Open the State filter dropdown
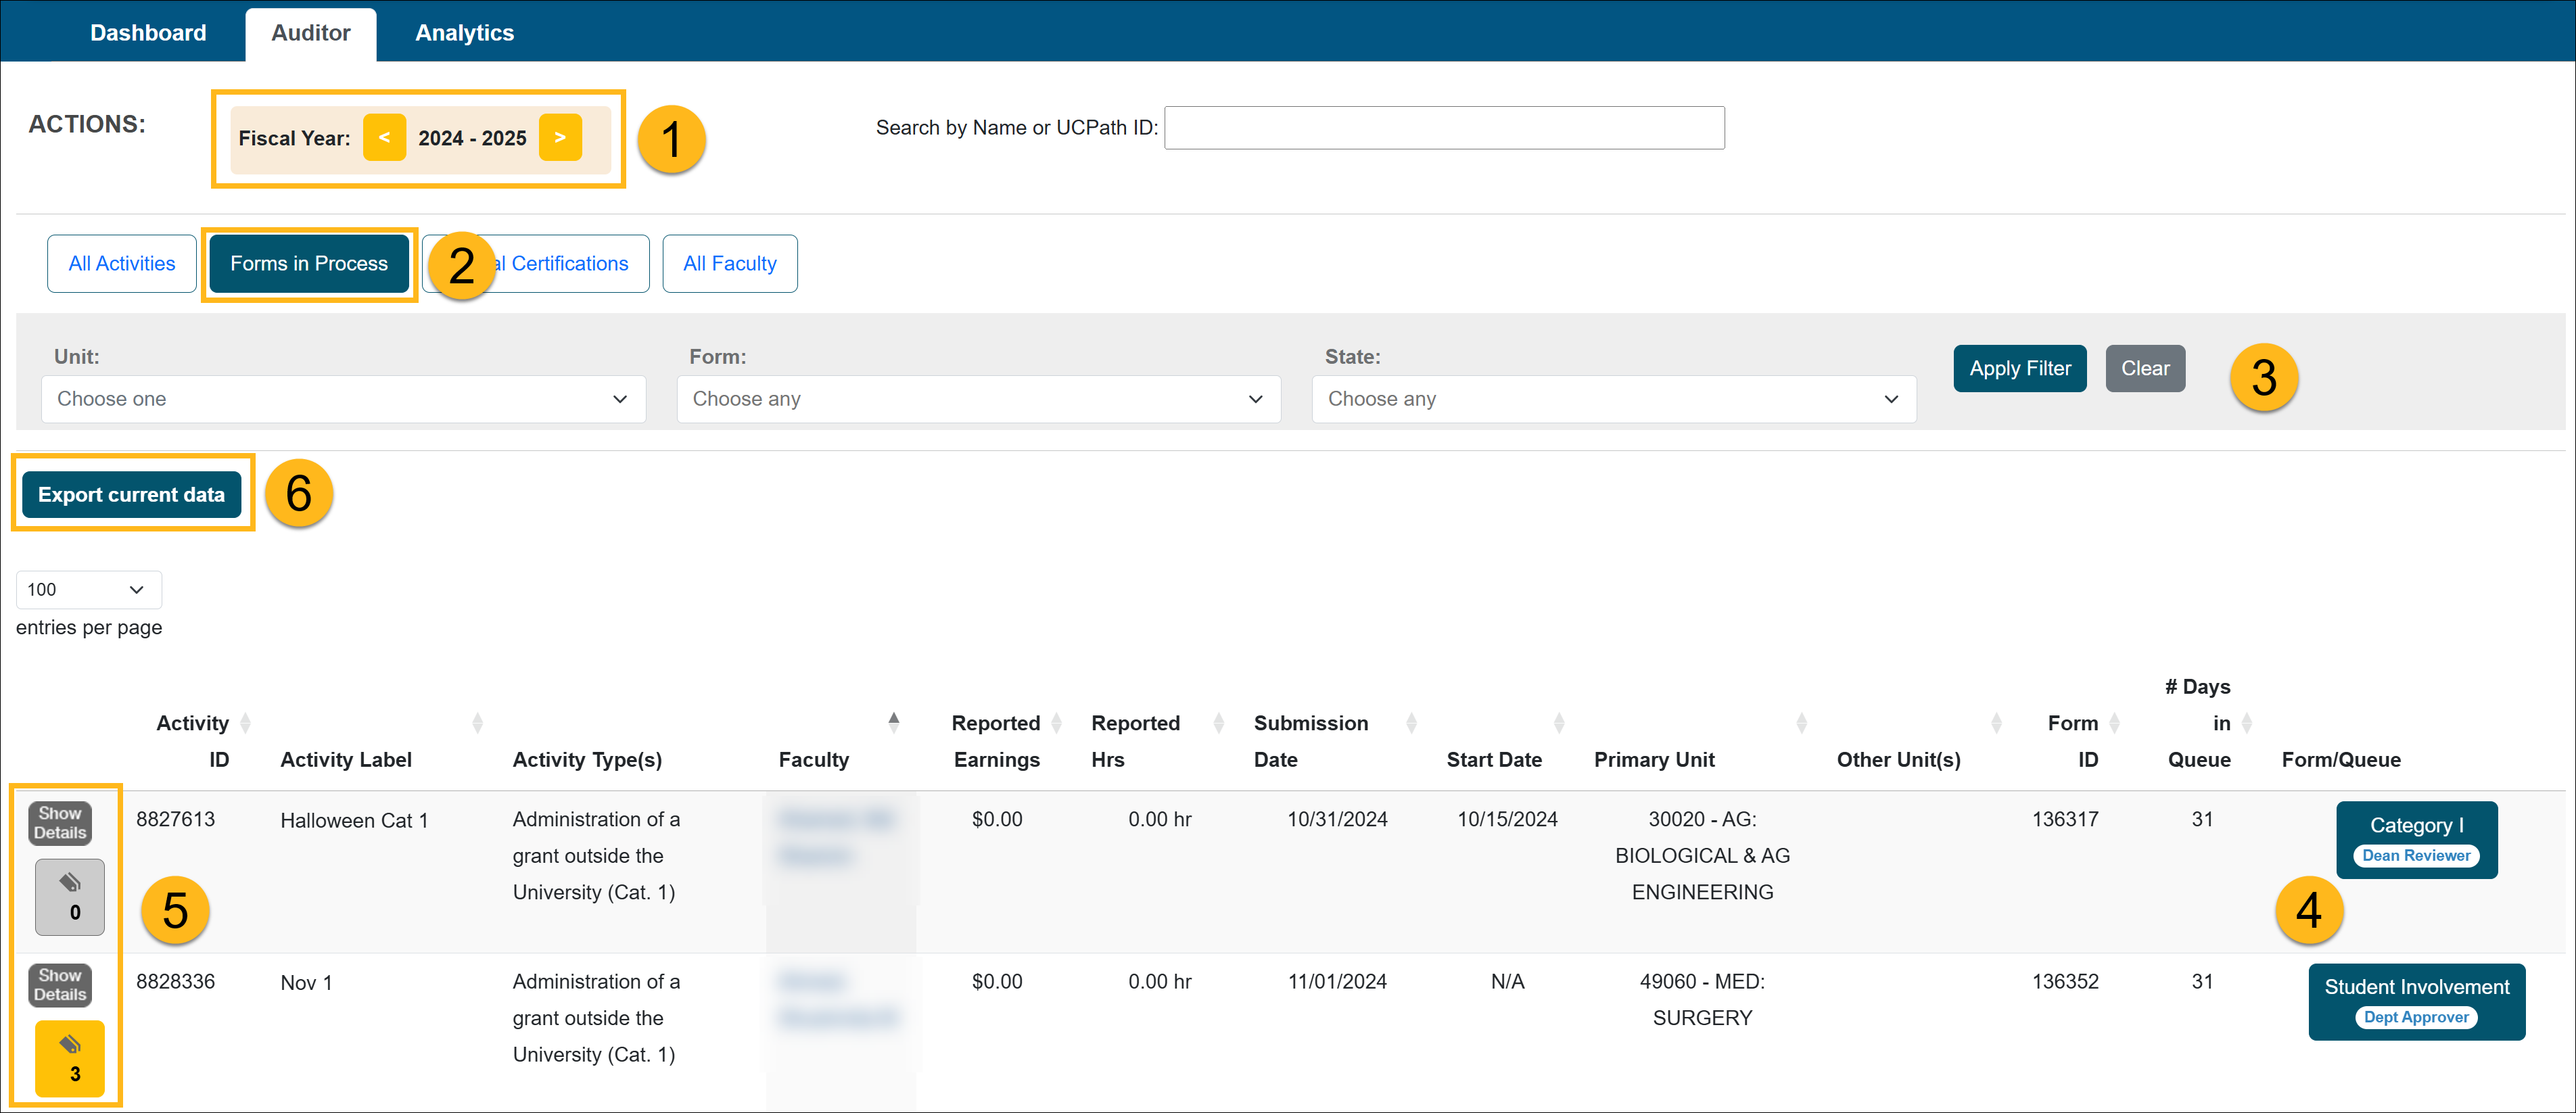Viewport: 2576px width, 1113px height. coord(1614,399)
